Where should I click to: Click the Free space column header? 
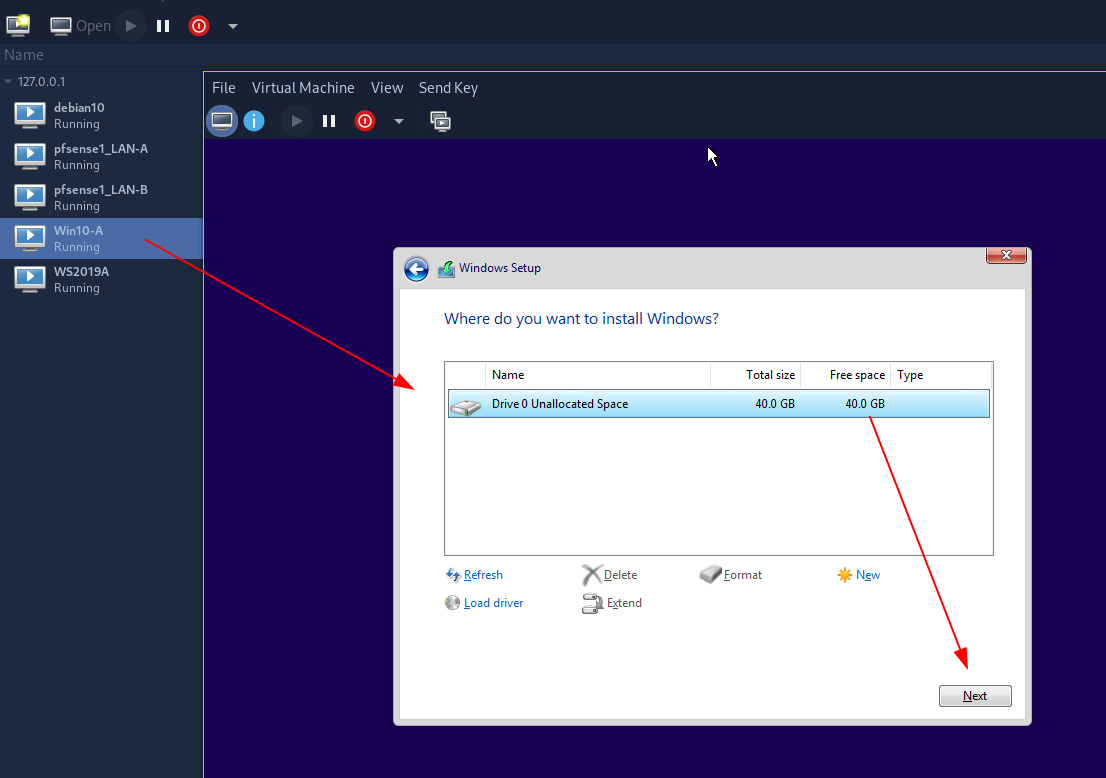click(845, 375)
